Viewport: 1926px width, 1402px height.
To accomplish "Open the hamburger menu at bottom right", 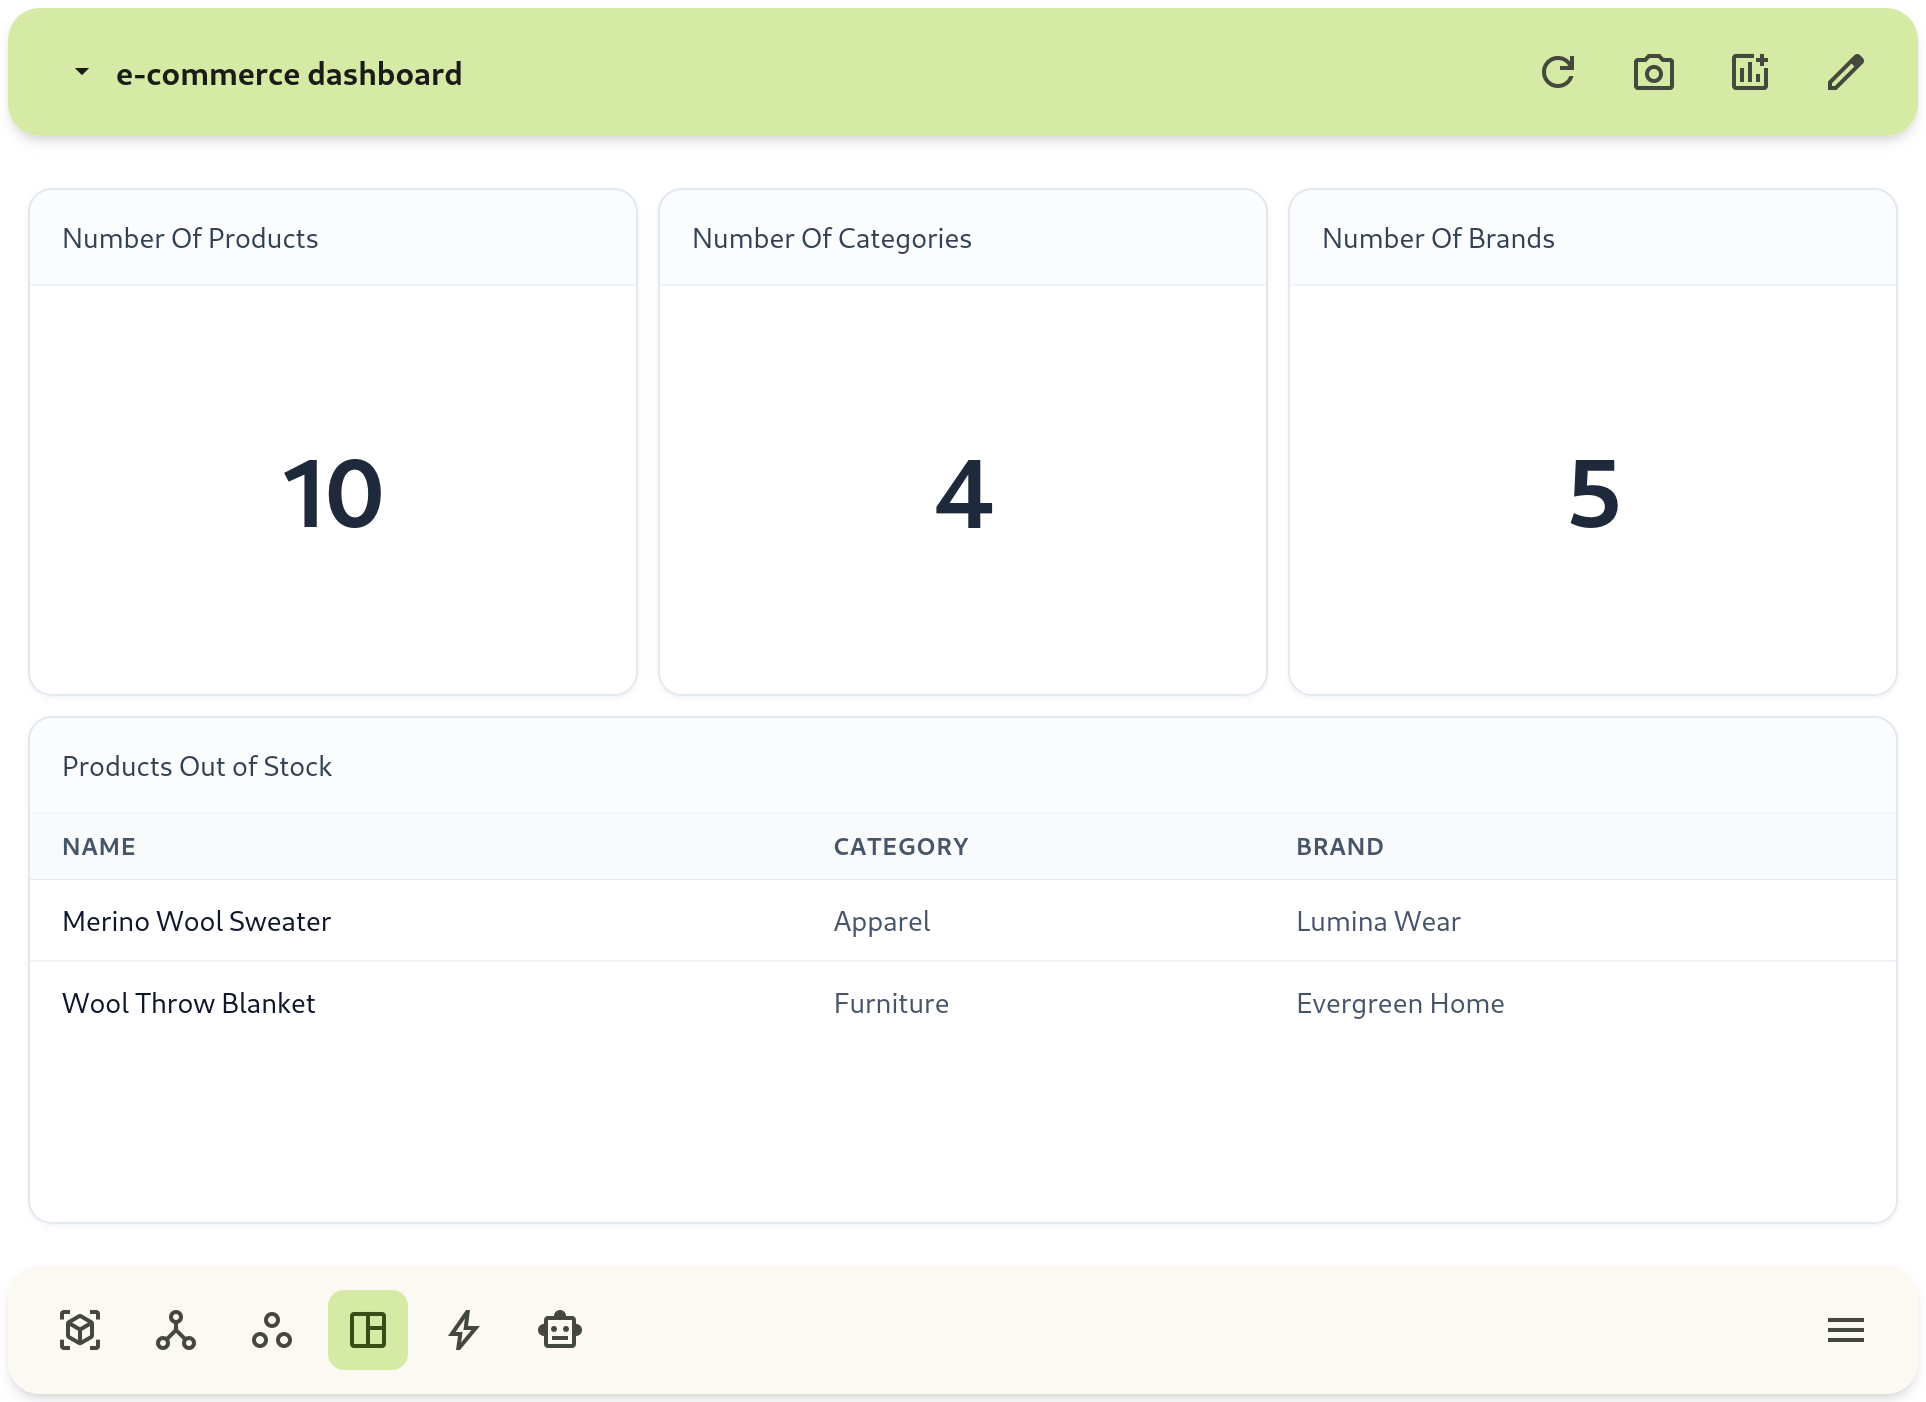I will pos(1845,1330).
